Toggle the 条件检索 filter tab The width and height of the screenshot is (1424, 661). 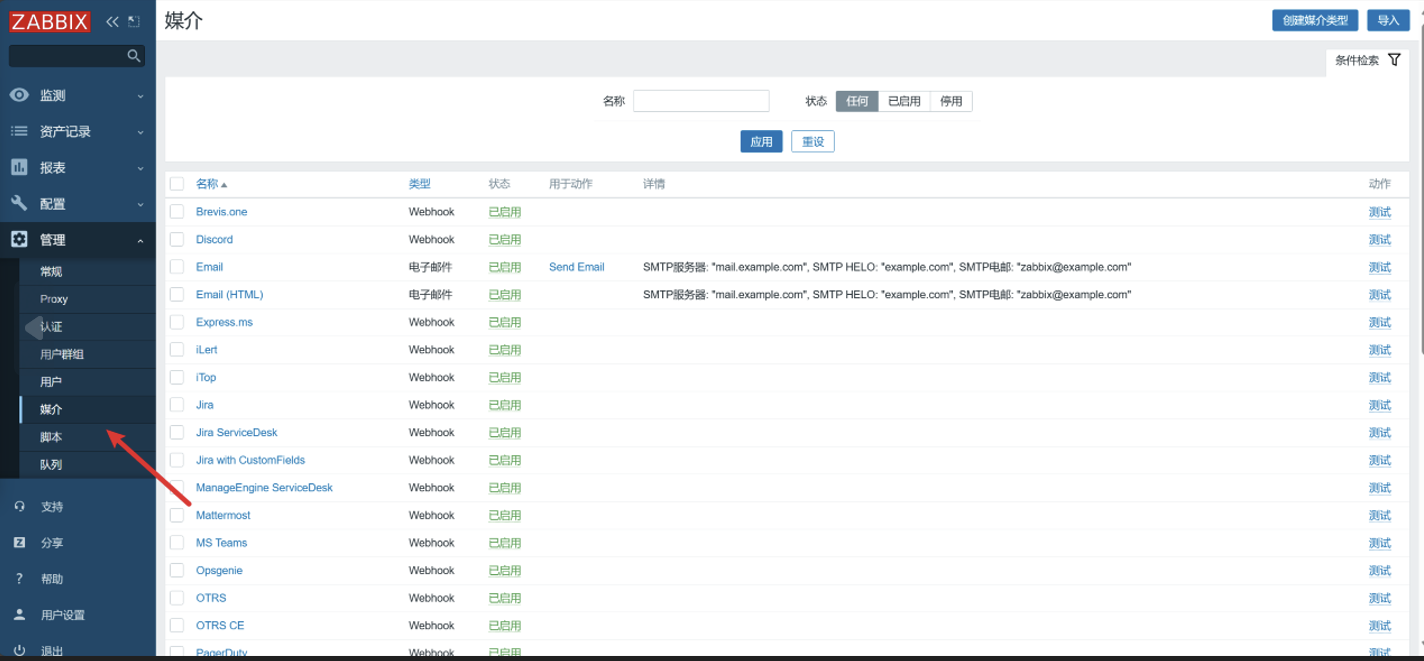(x=1368, y=60)
